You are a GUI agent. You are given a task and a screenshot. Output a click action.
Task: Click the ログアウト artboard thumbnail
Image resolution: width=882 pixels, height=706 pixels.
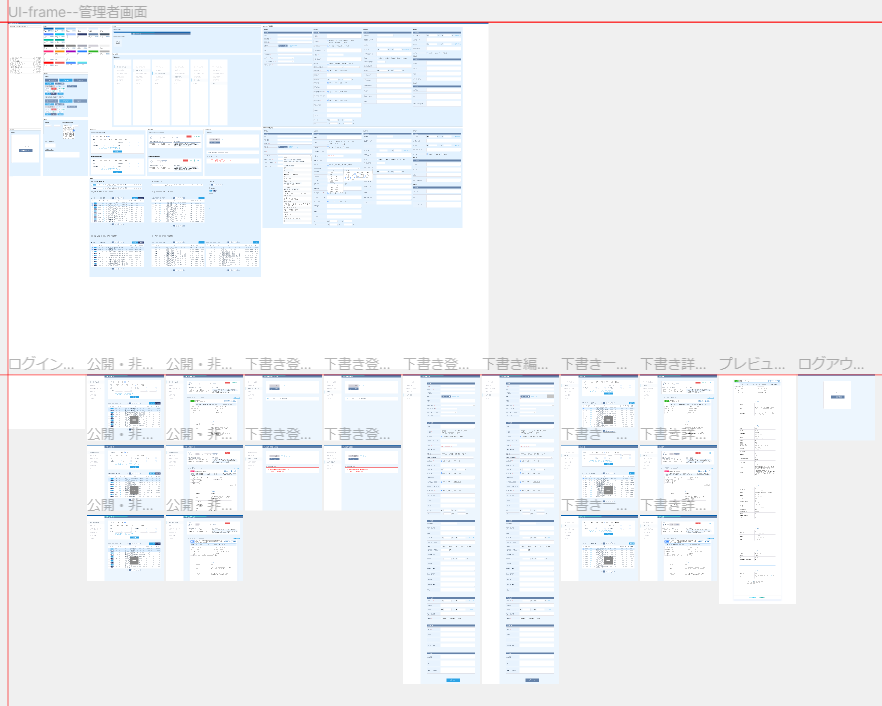pos(837,407)
